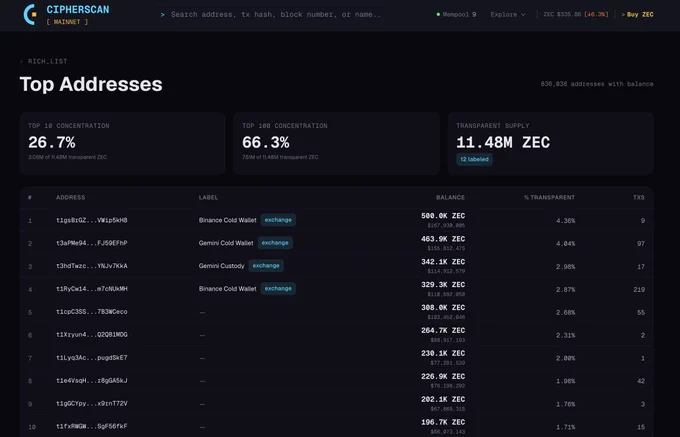The image size is (680, 437).
Task: Click the 2.98% transparent value
Action: point(566,267)
